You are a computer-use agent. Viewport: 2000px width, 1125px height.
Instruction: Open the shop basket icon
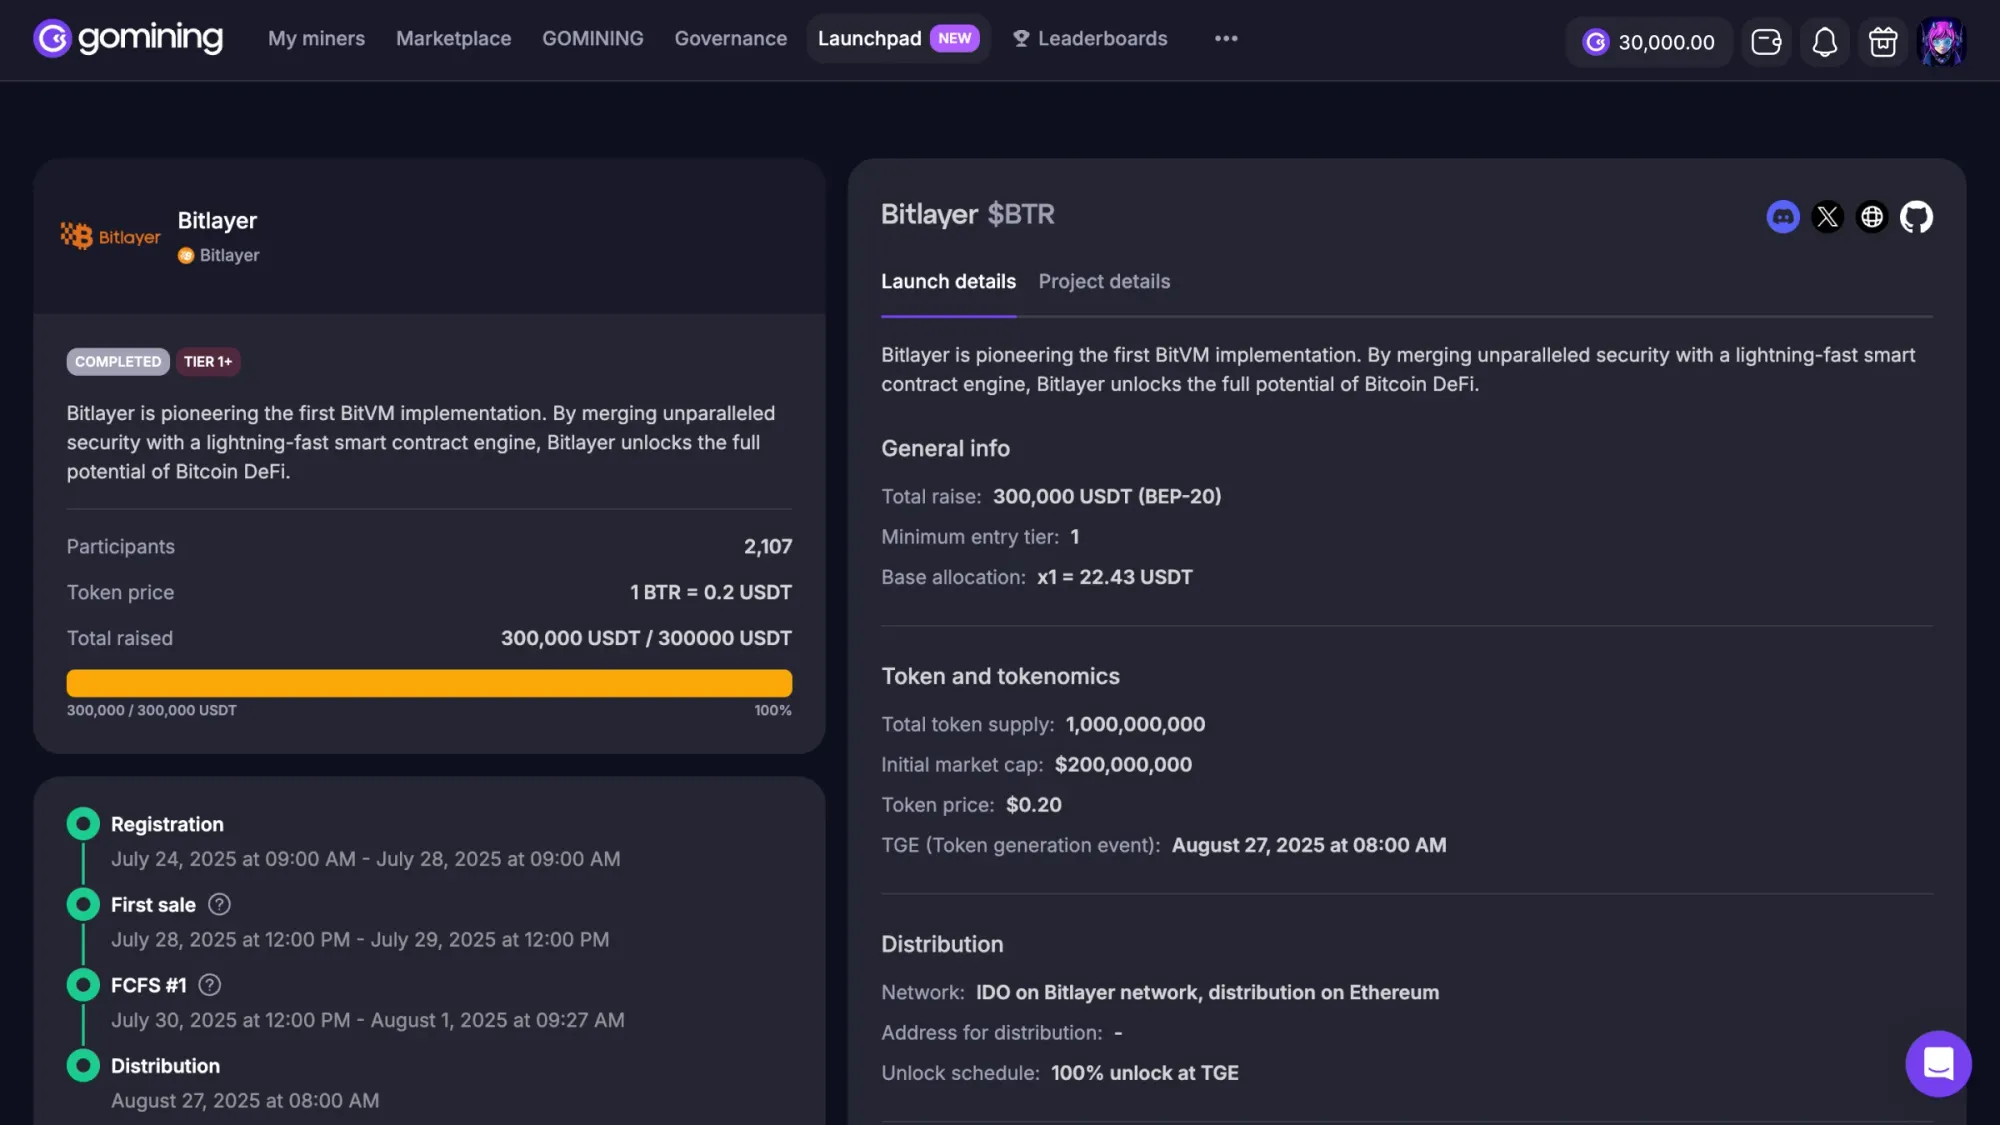[1883, 42]
